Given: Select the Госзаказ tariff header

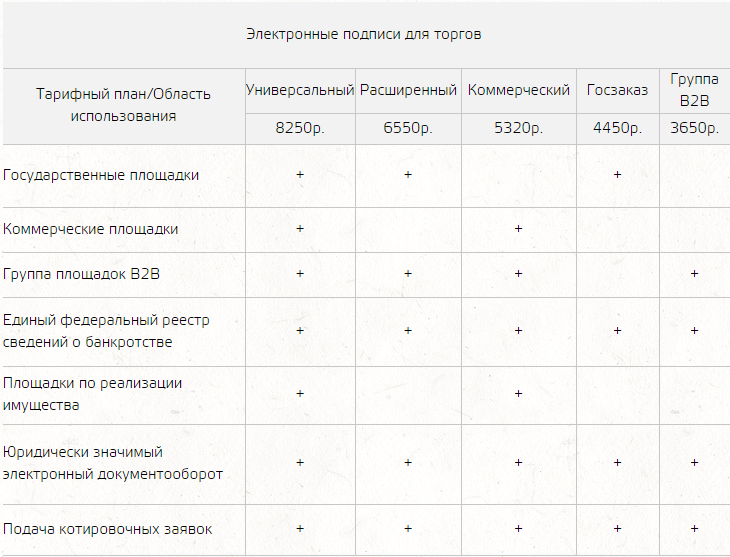Looking at the screenshot, I should tap(617, 90).
